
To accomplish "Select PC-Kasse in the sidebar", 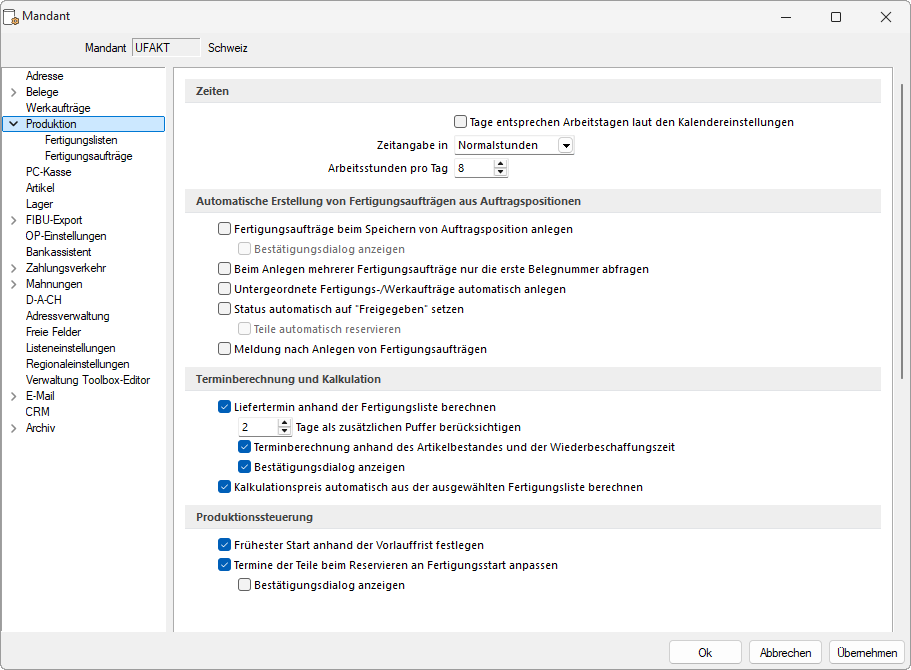I will tap(48, 172).
